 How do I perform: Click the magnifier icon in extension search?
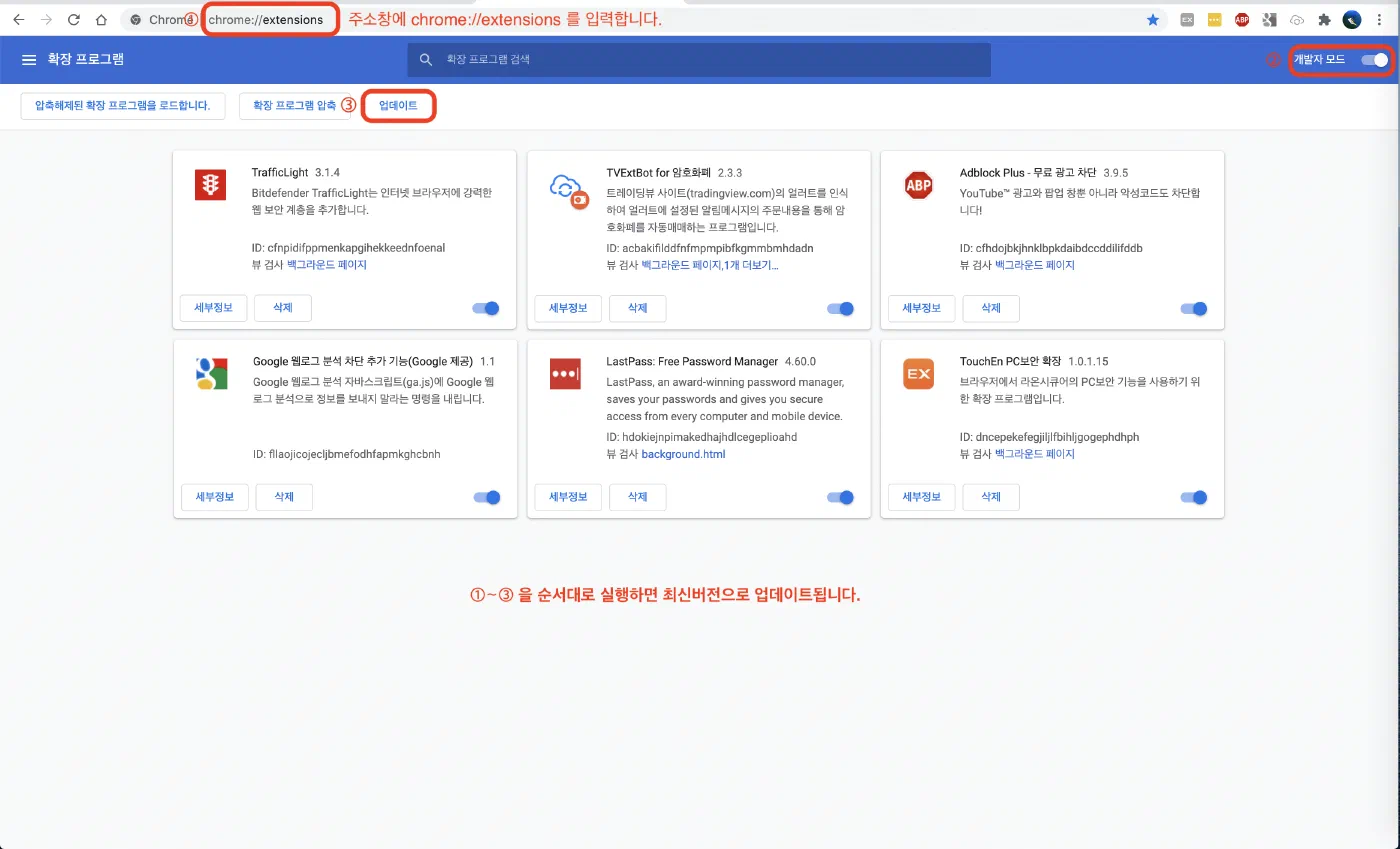[426, 60]
